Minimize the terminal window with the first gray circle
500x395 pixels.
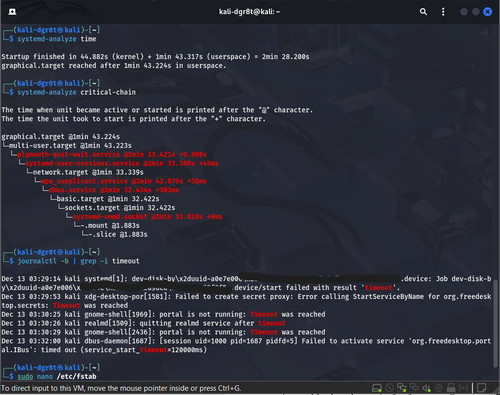[x=464, y=12]
